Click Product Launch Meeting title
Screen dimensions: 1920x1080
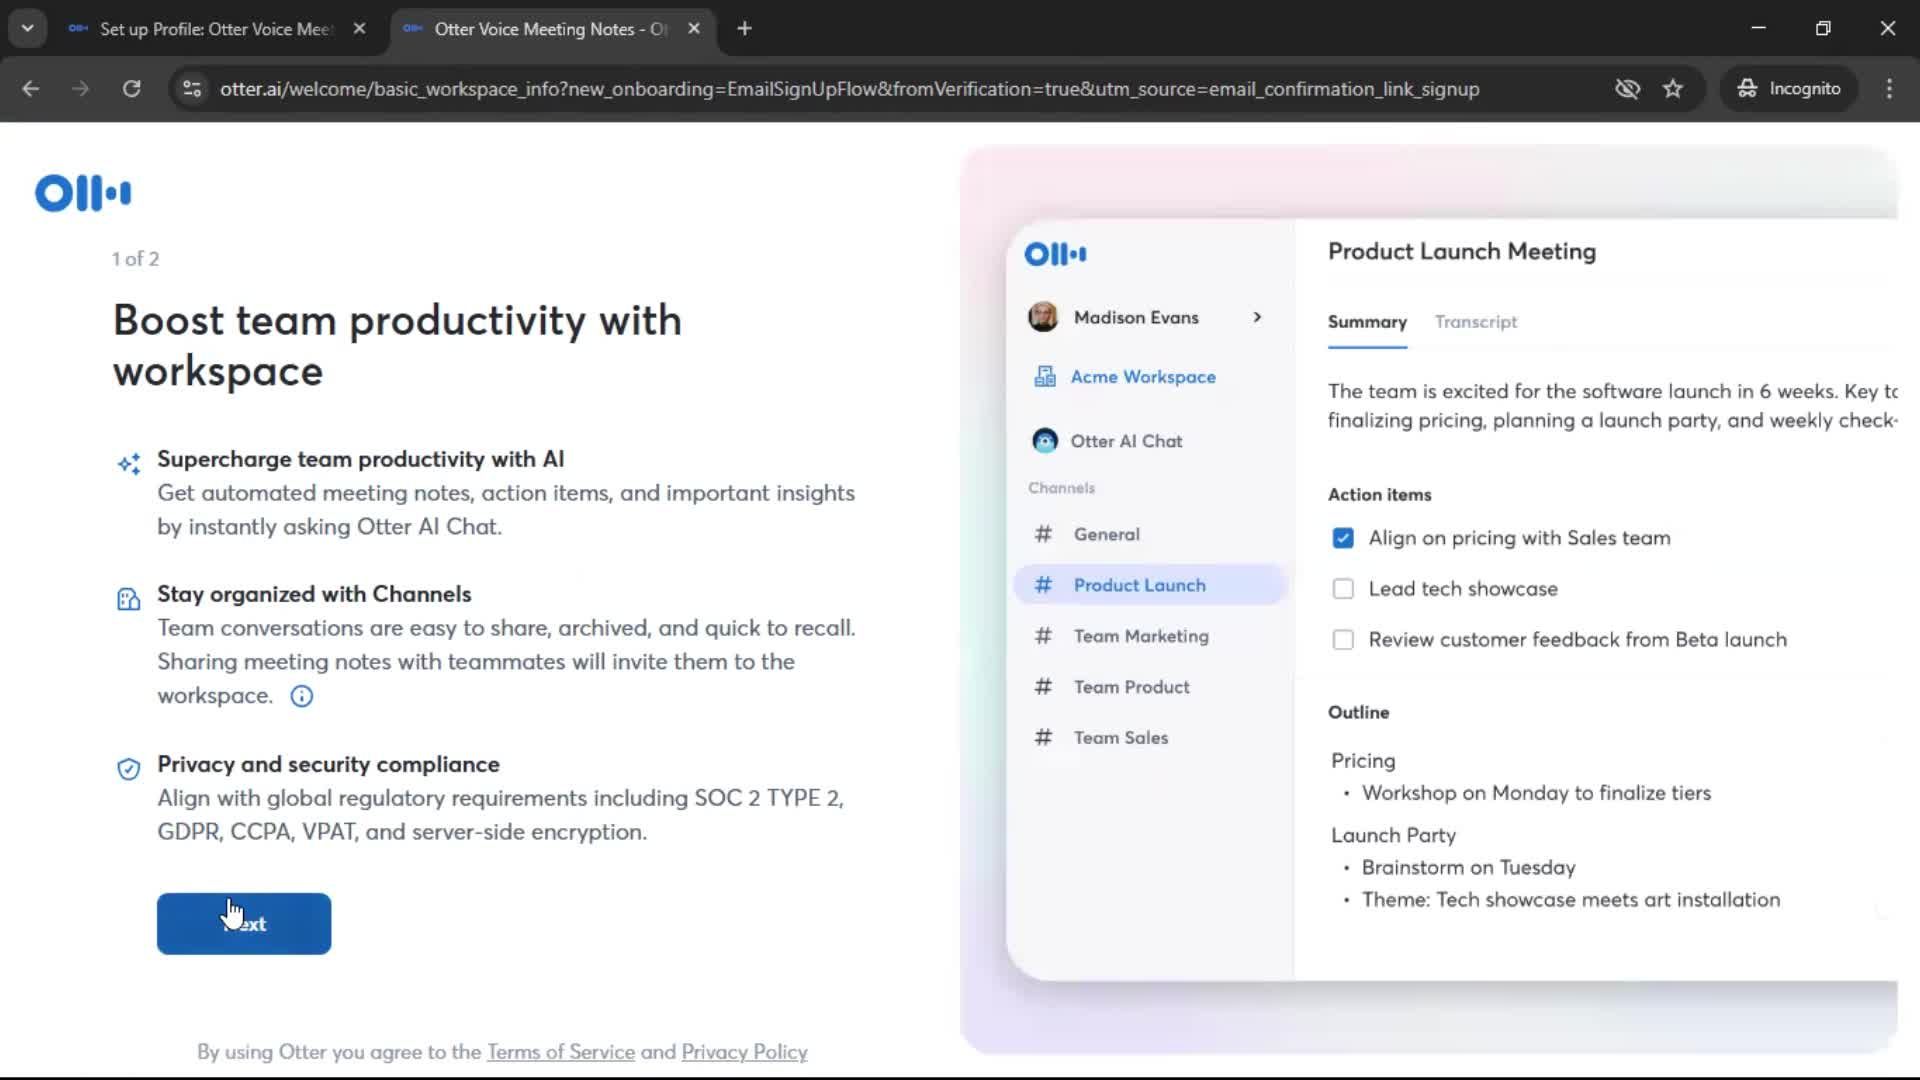(x=1461, y=252)
